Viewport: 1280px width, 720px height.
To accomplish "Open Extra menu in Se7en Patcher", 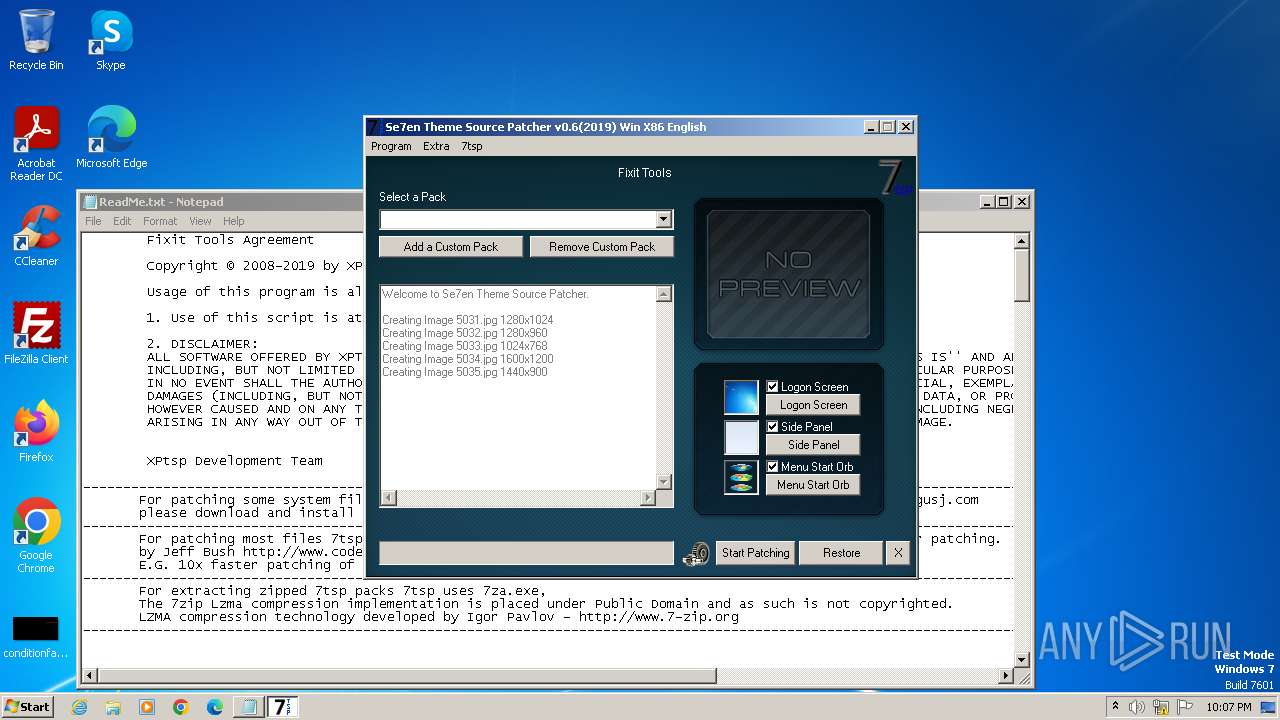I will (x=436, y=146).
